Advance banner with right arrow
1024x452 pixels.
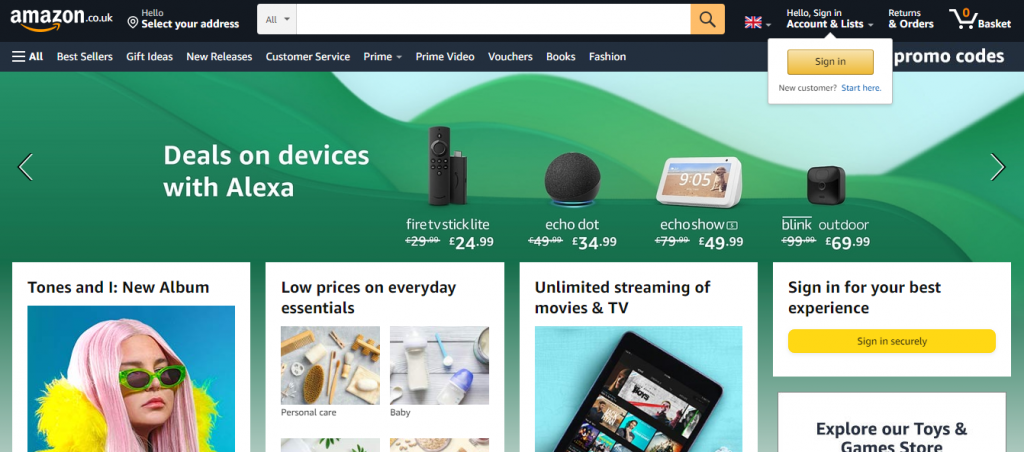tap(998, 167)
